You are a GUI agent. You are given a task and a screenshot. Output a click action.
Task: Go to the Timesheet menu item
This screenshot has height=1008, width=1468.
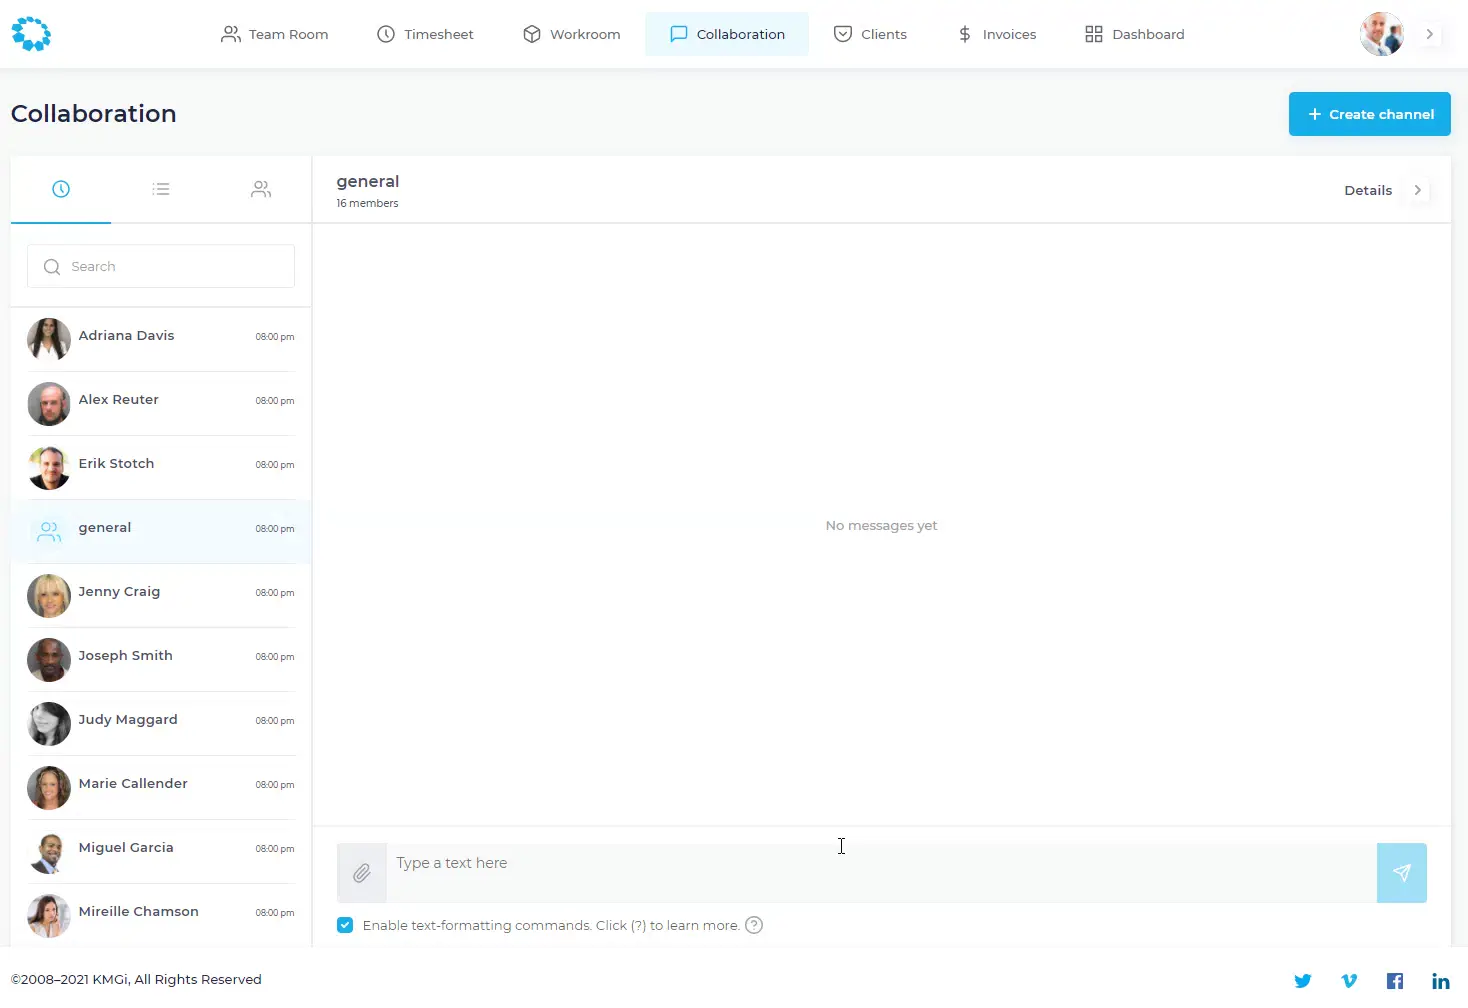[425, 34]
